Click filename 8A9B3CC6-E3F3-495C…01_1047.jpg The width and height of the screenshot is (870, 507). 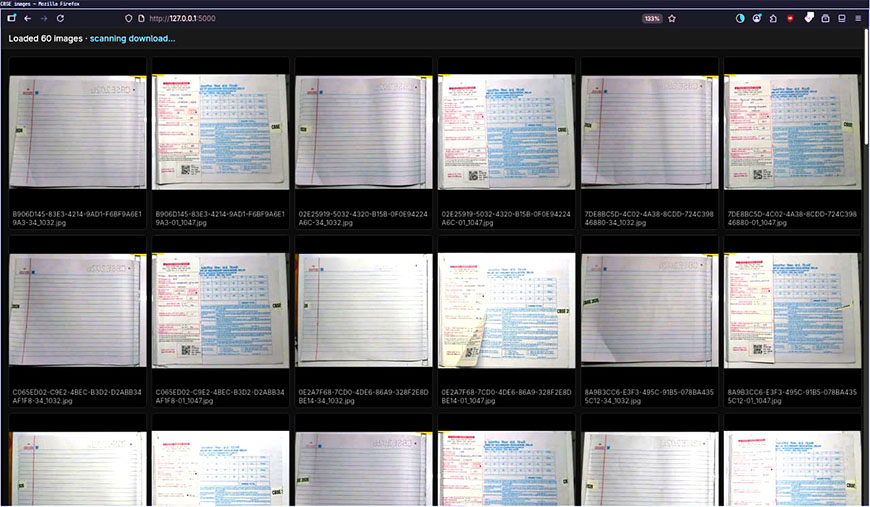point(793,397)
